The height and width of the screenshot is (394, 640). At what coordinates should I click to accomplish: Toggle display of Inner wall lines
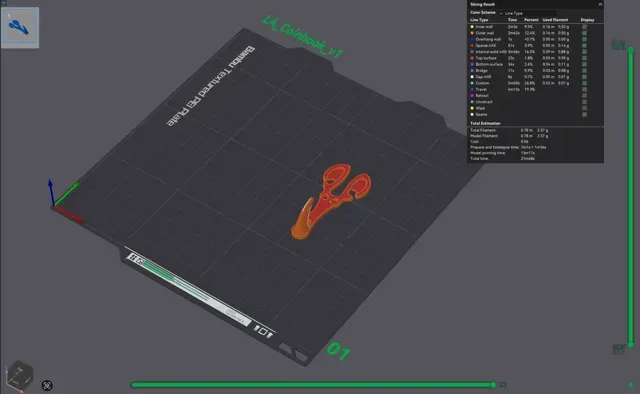click(x=584, y=27)
